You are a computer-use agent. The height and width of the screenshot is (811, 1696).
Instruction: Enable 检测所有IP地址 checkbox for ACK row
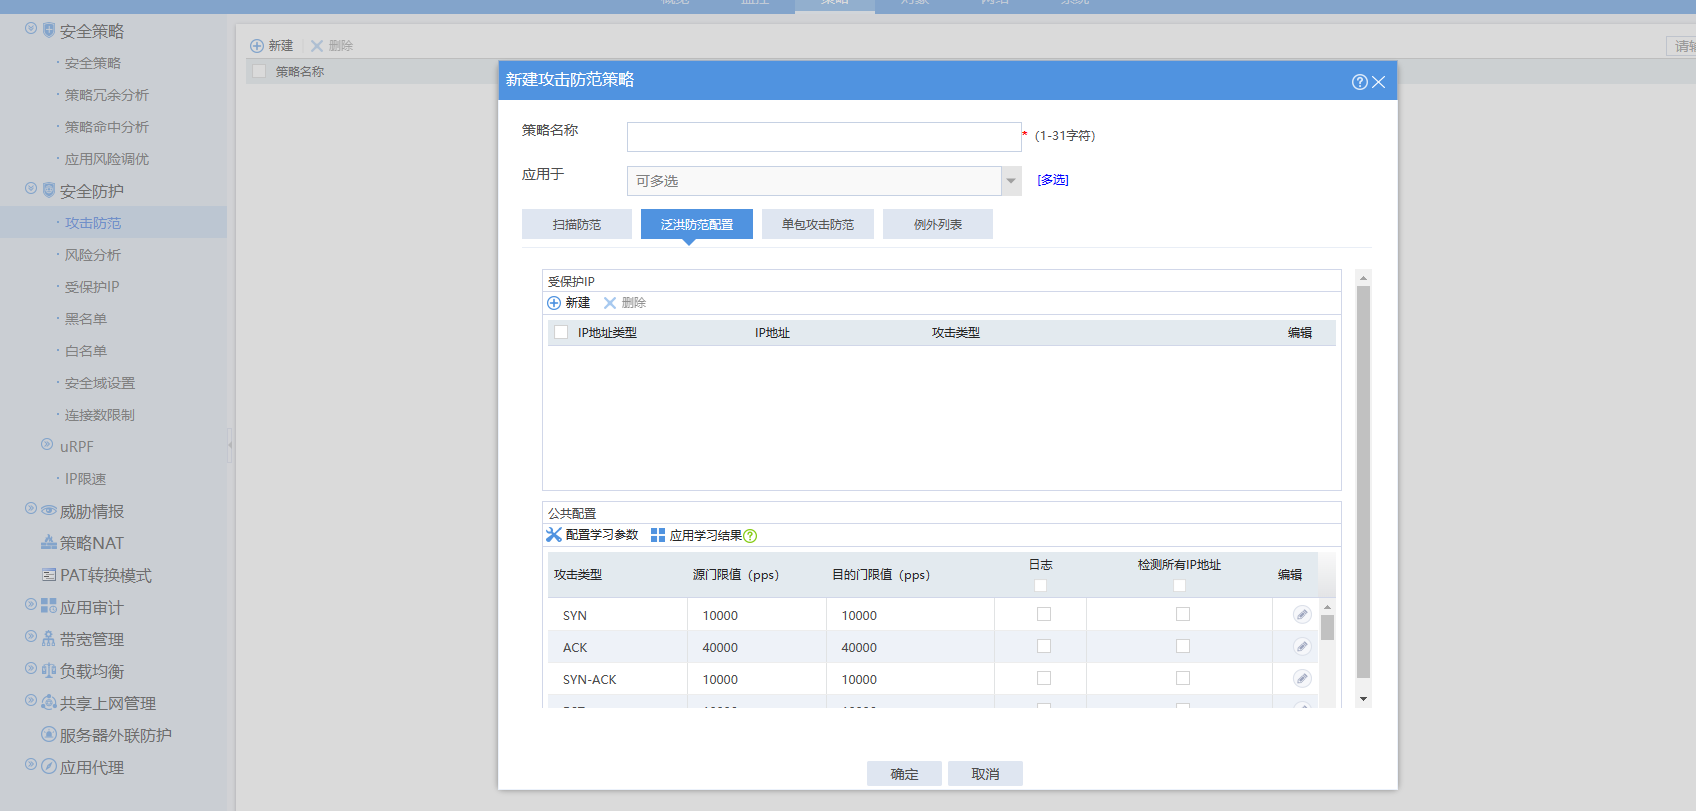tap(1183, 646)
